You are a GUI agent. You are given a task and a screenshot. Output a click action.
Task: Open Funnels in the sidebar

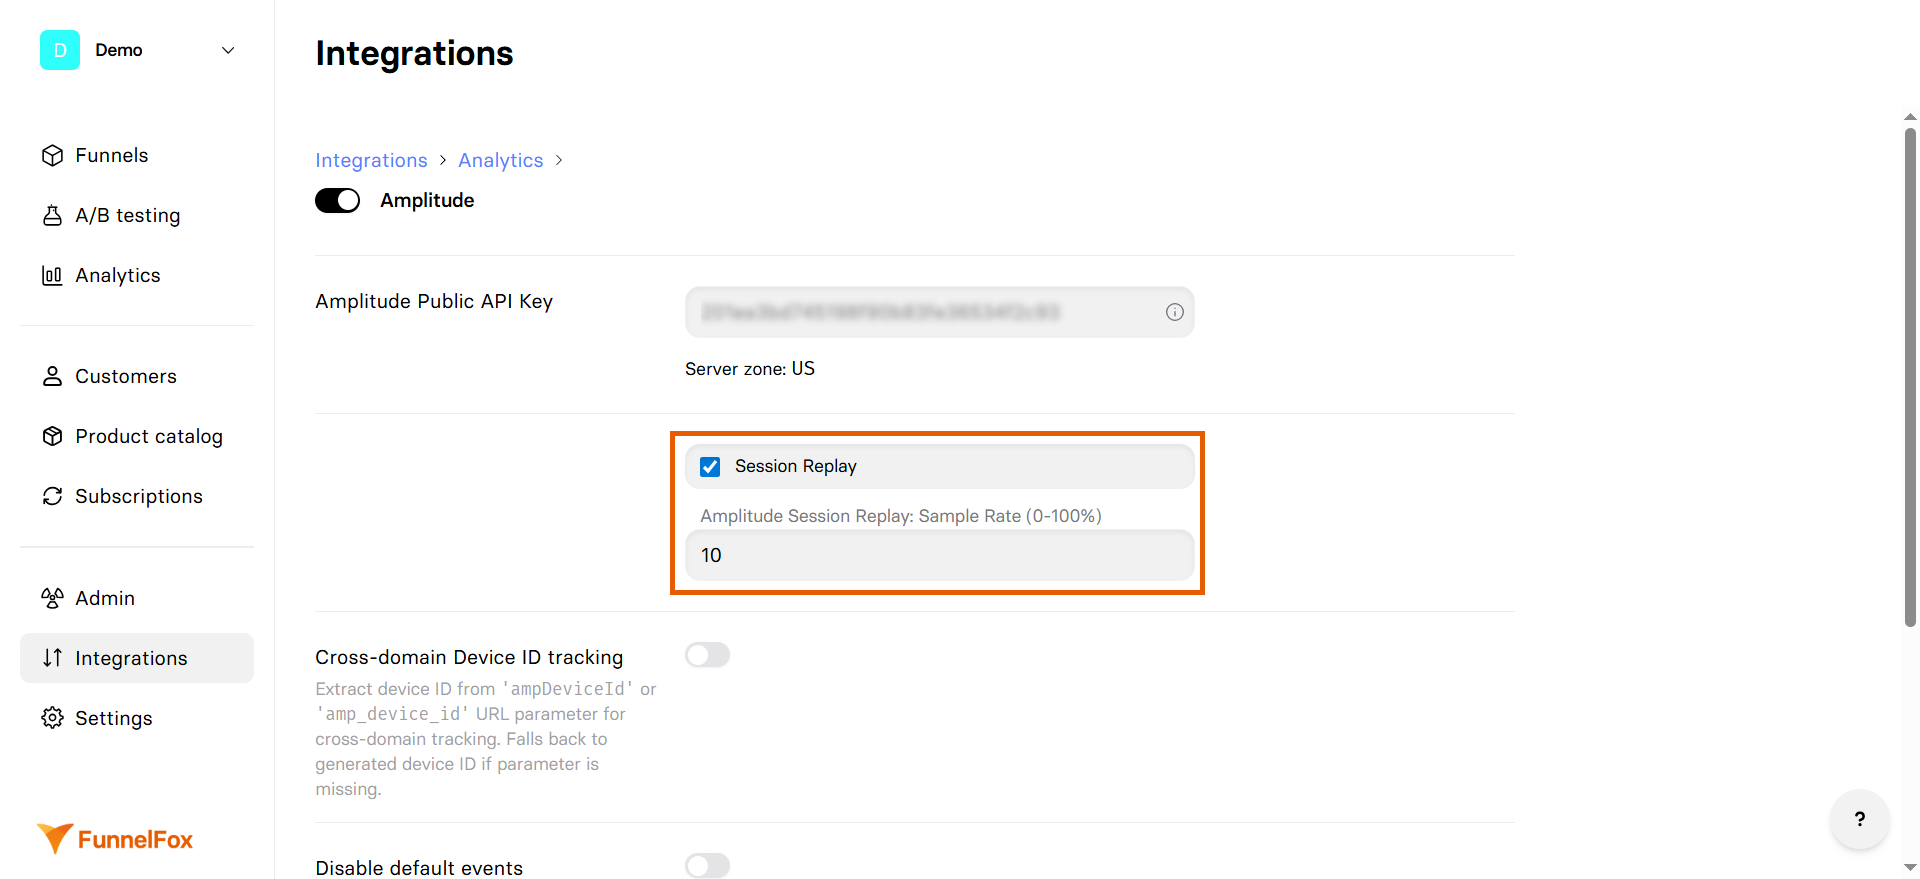click(137, 155)
